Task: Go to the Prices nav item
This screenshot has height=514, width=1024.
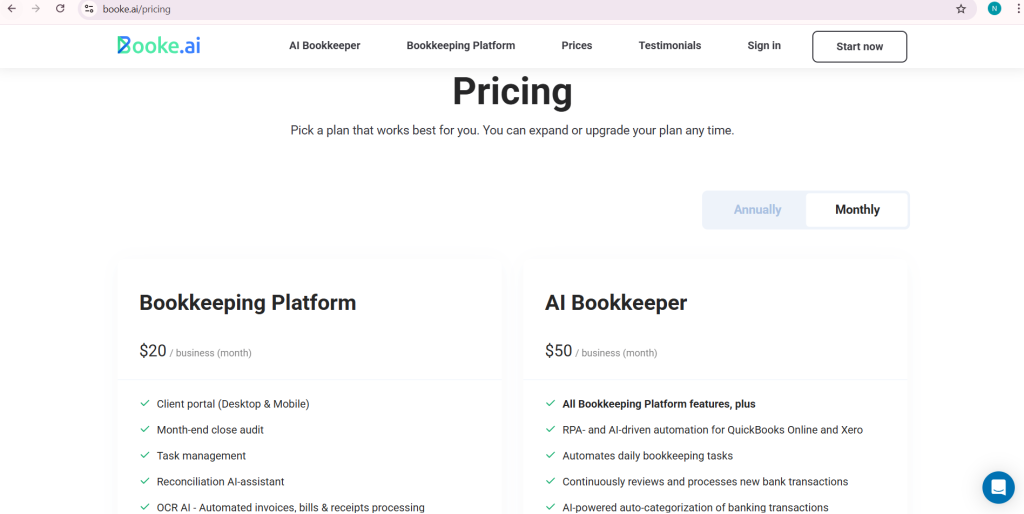Action: point(576,46)
